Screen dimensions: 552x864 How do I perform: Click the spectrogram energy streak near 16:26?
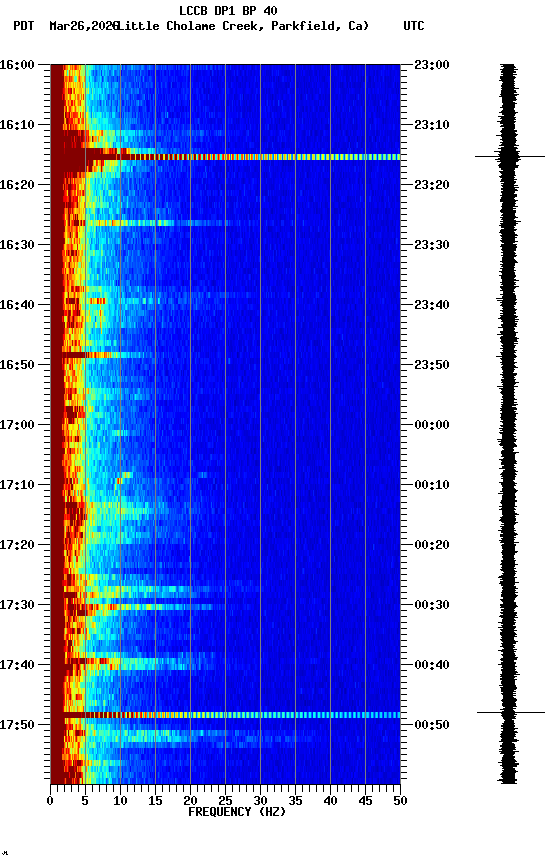[149, 223]
